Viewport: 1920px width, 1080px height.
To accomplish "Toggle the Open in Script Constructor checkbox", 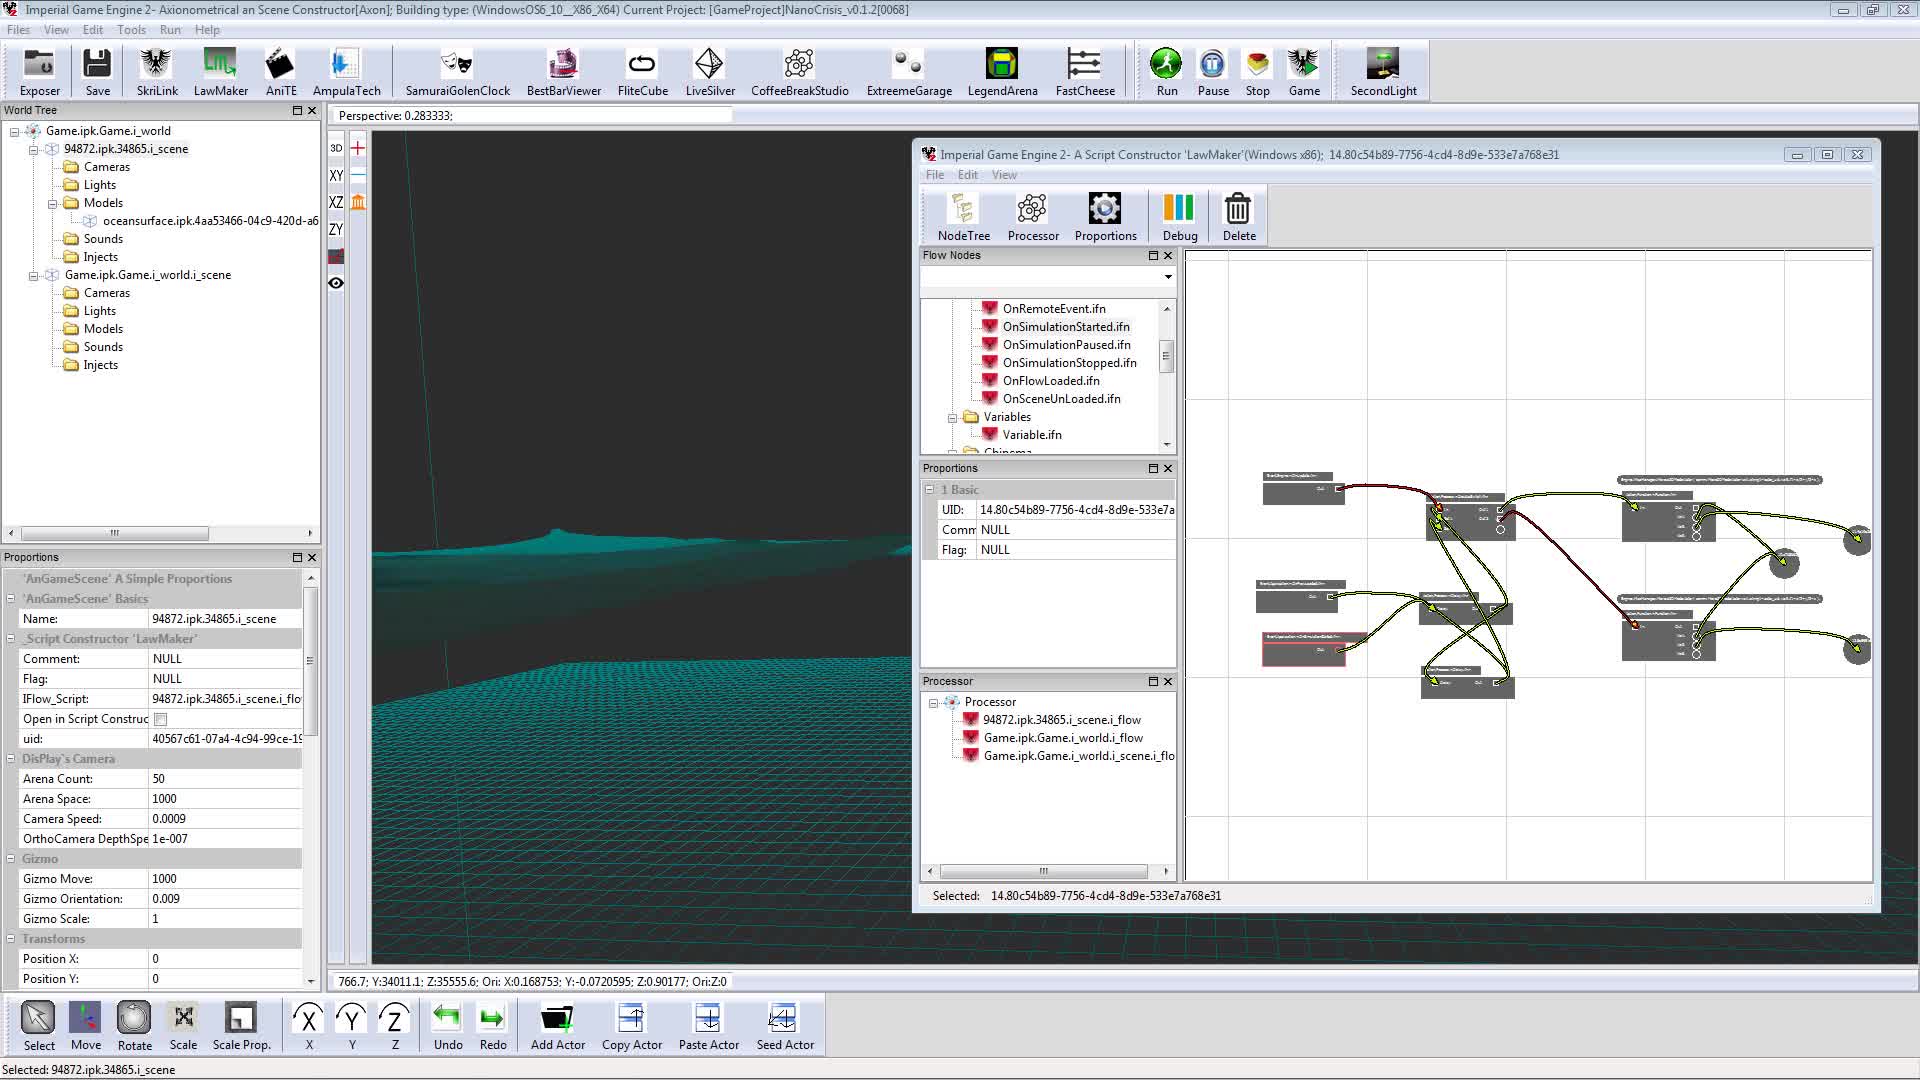I will [x=160, y=719].
